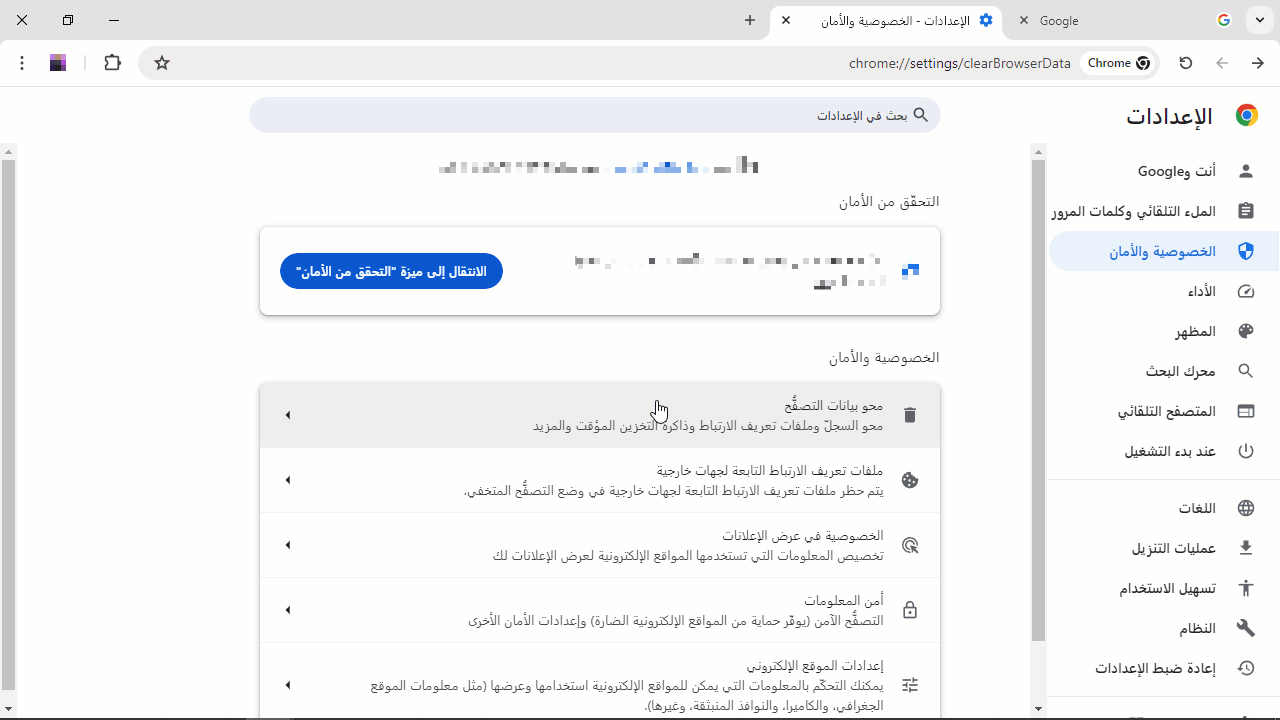Expand the third-party cookies row arrow
The width and height of the screenshot is (1280, 720).
pyautogui.click(x=288, y=480)
